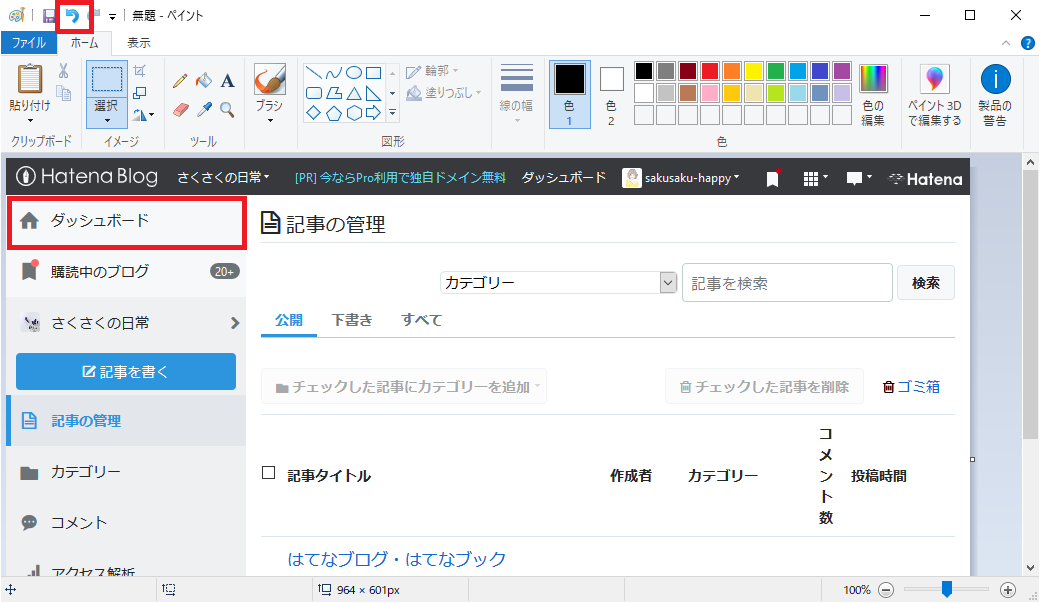This screenshot has width=1040, height=603.
Task: Open the Select tool dropdown
Action: click(107, 120)
